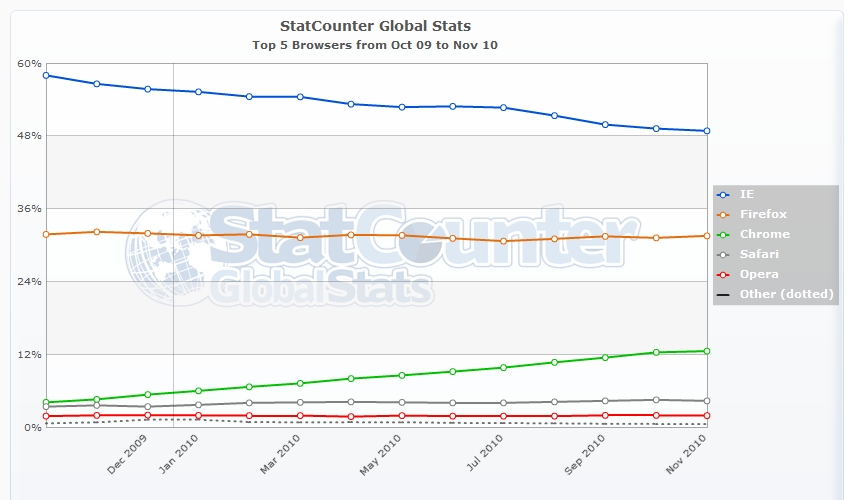Viewport: 854px width, 500px height.
Task: Click the last Chrome data point on green line
Action: pos(707,351)
